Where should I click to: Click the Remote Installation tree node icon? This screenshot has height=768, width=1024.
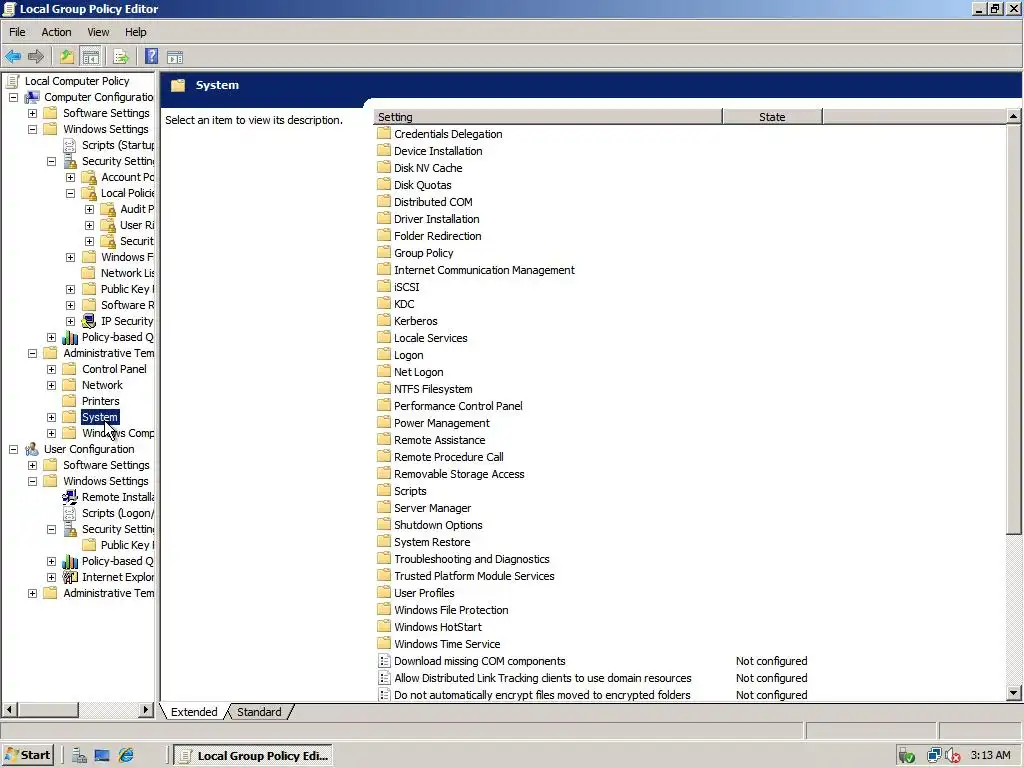70,497
